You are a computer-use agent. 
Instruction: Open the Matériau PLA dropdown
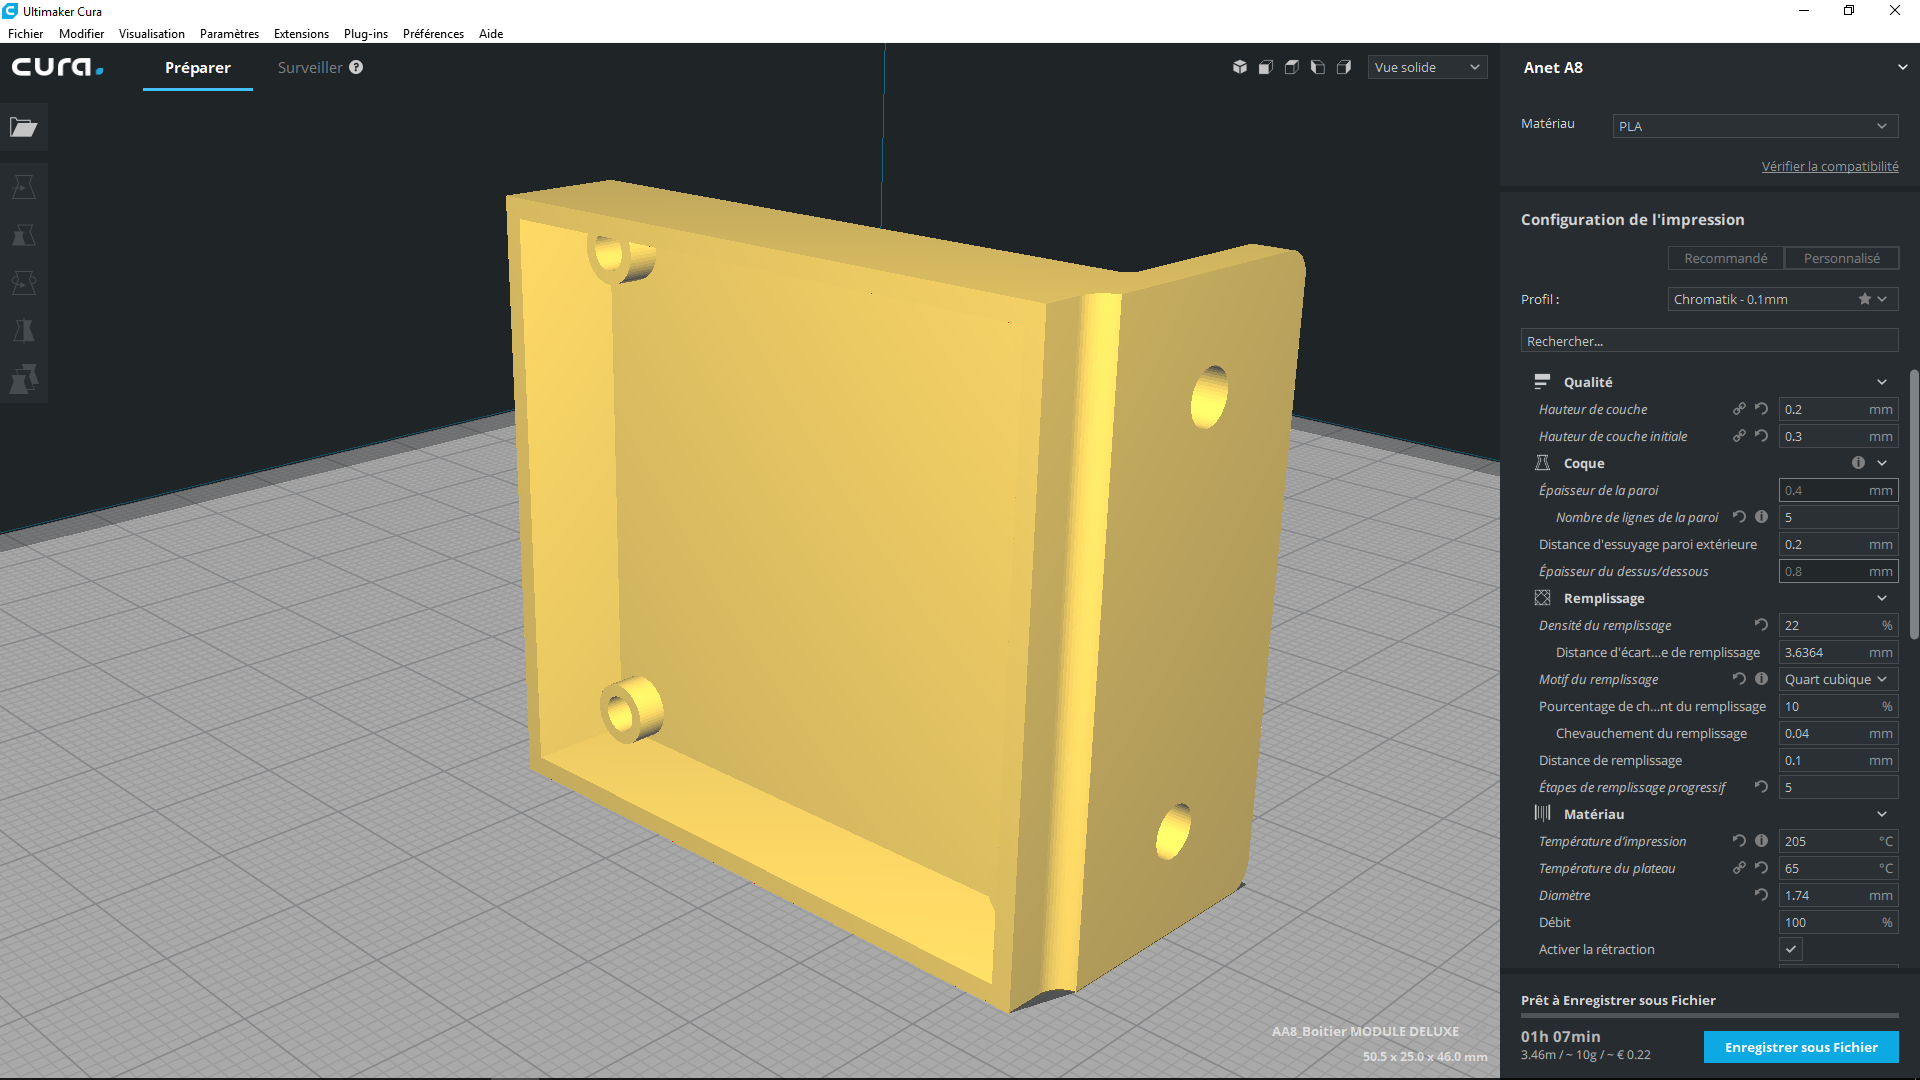pos(1755,126)
